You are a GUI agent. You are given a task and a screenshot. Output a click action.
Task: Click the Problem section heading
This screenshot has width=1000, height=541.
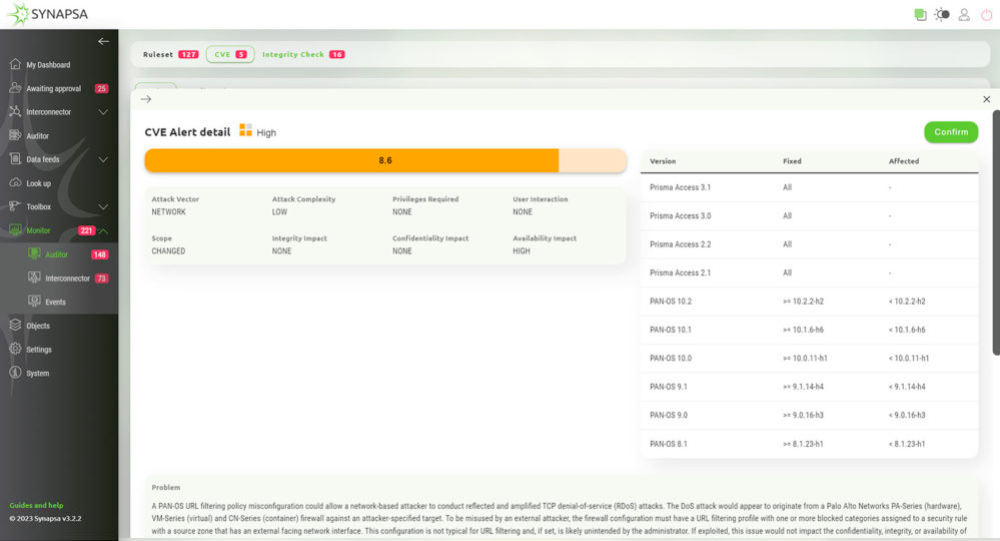(166, 487)
